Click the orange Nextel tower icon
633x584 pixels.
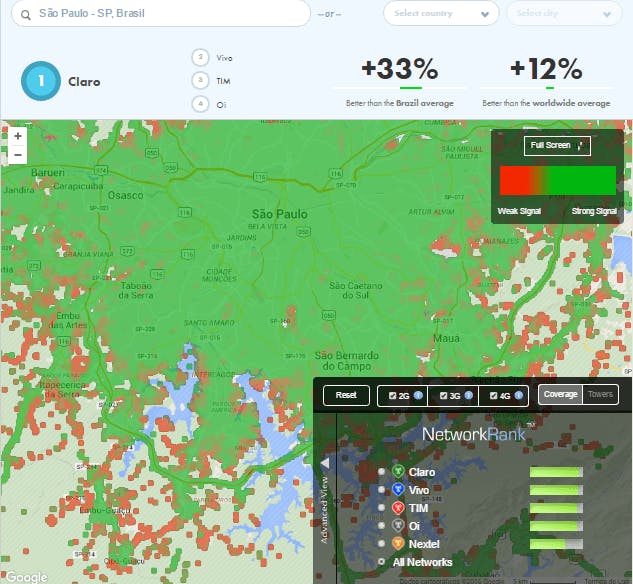[x=398, y=544]
